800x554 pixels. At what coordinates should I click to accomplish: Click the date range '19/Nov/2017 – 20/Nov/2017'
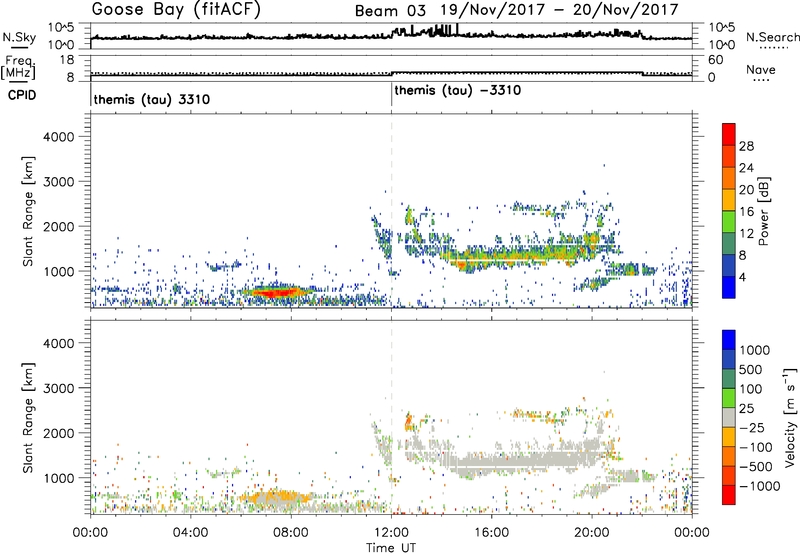point(560,10)
